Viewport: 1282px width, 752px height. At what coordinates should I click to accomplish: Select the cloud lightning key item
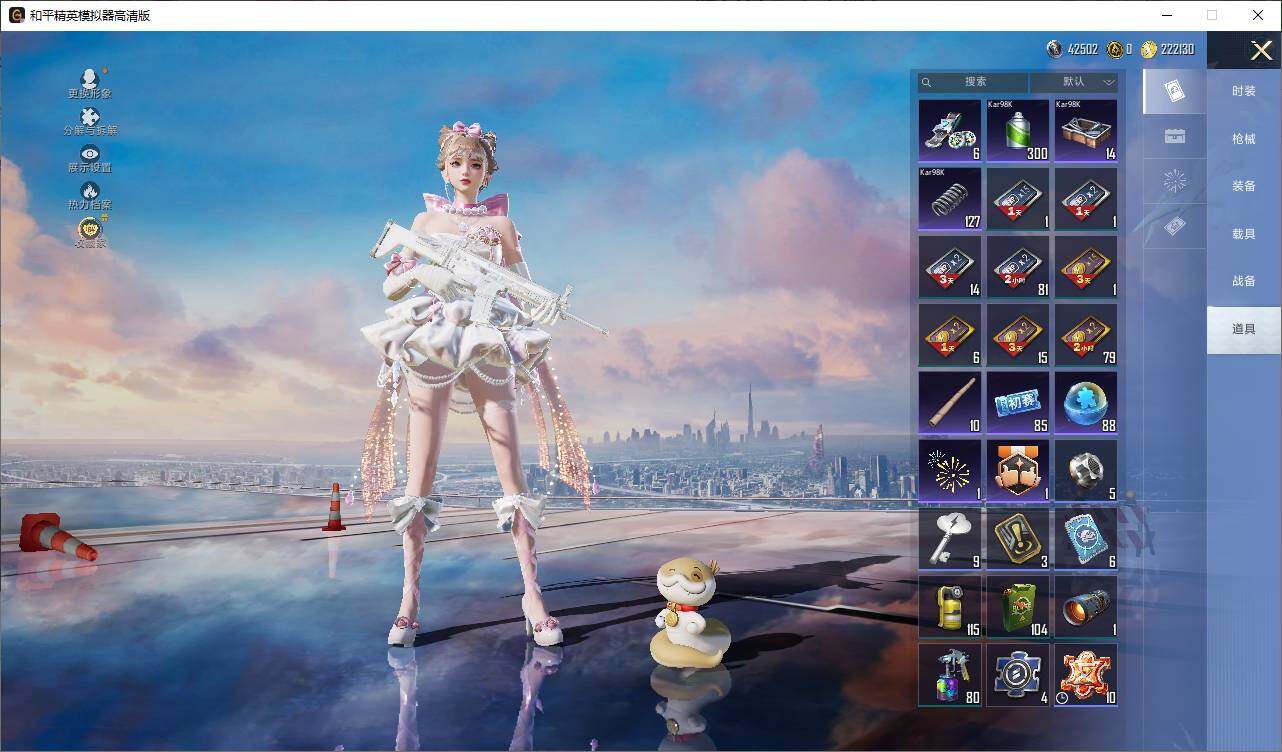click(950, 539)
